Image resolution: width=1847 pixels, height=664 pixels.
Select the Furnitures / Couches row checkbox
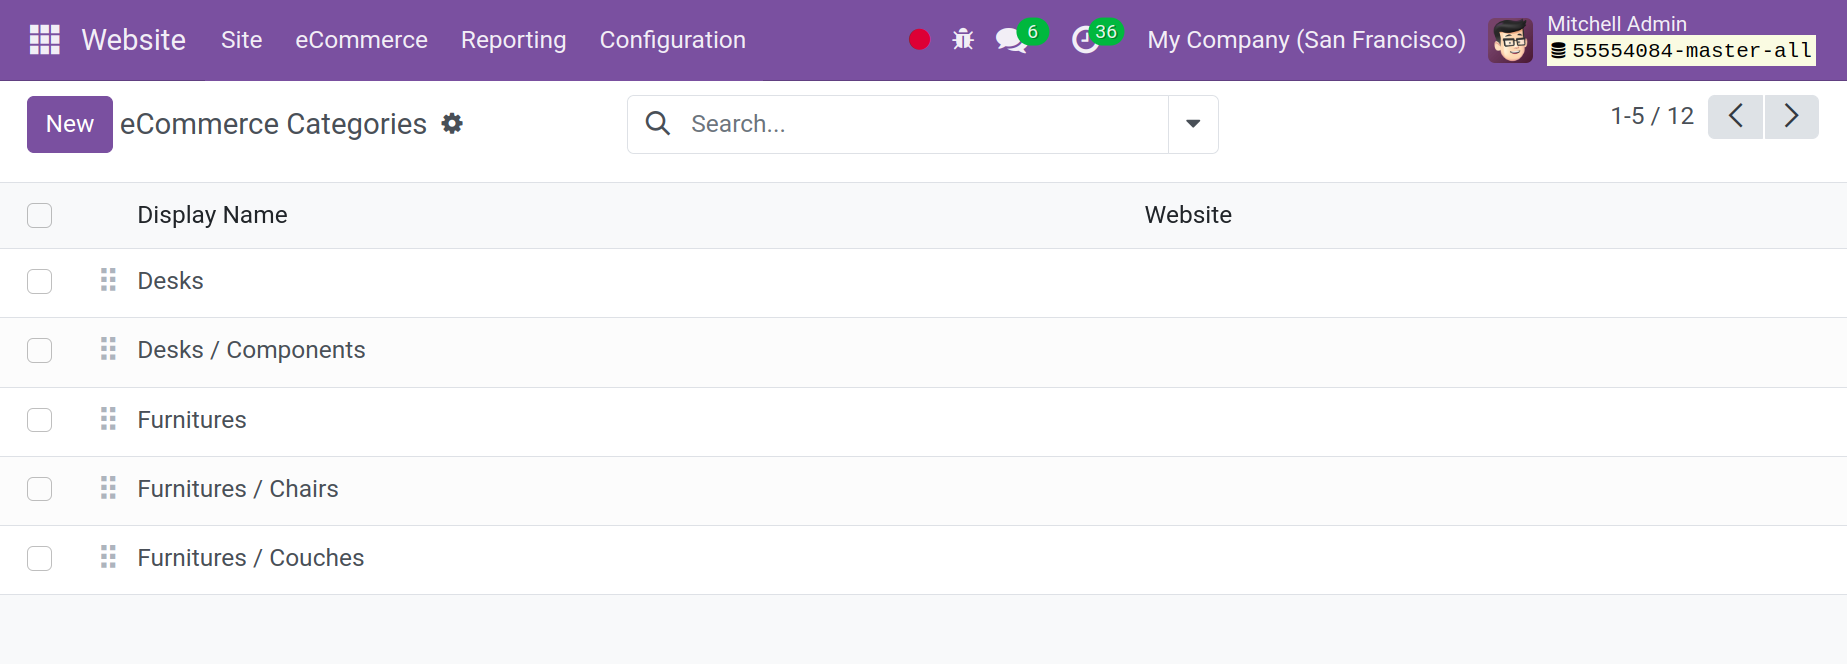[x=40, y=558]
